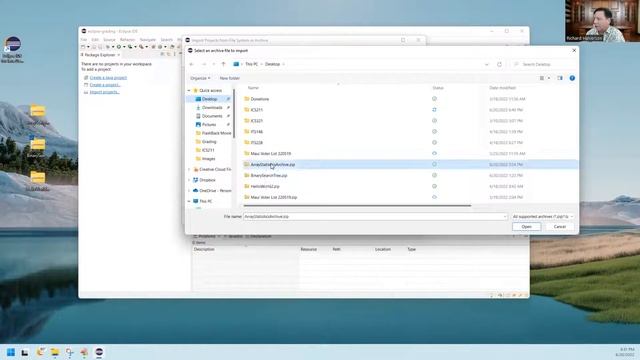
Task: Expand Creative Cloud Files node
Action: coord(189,169)
